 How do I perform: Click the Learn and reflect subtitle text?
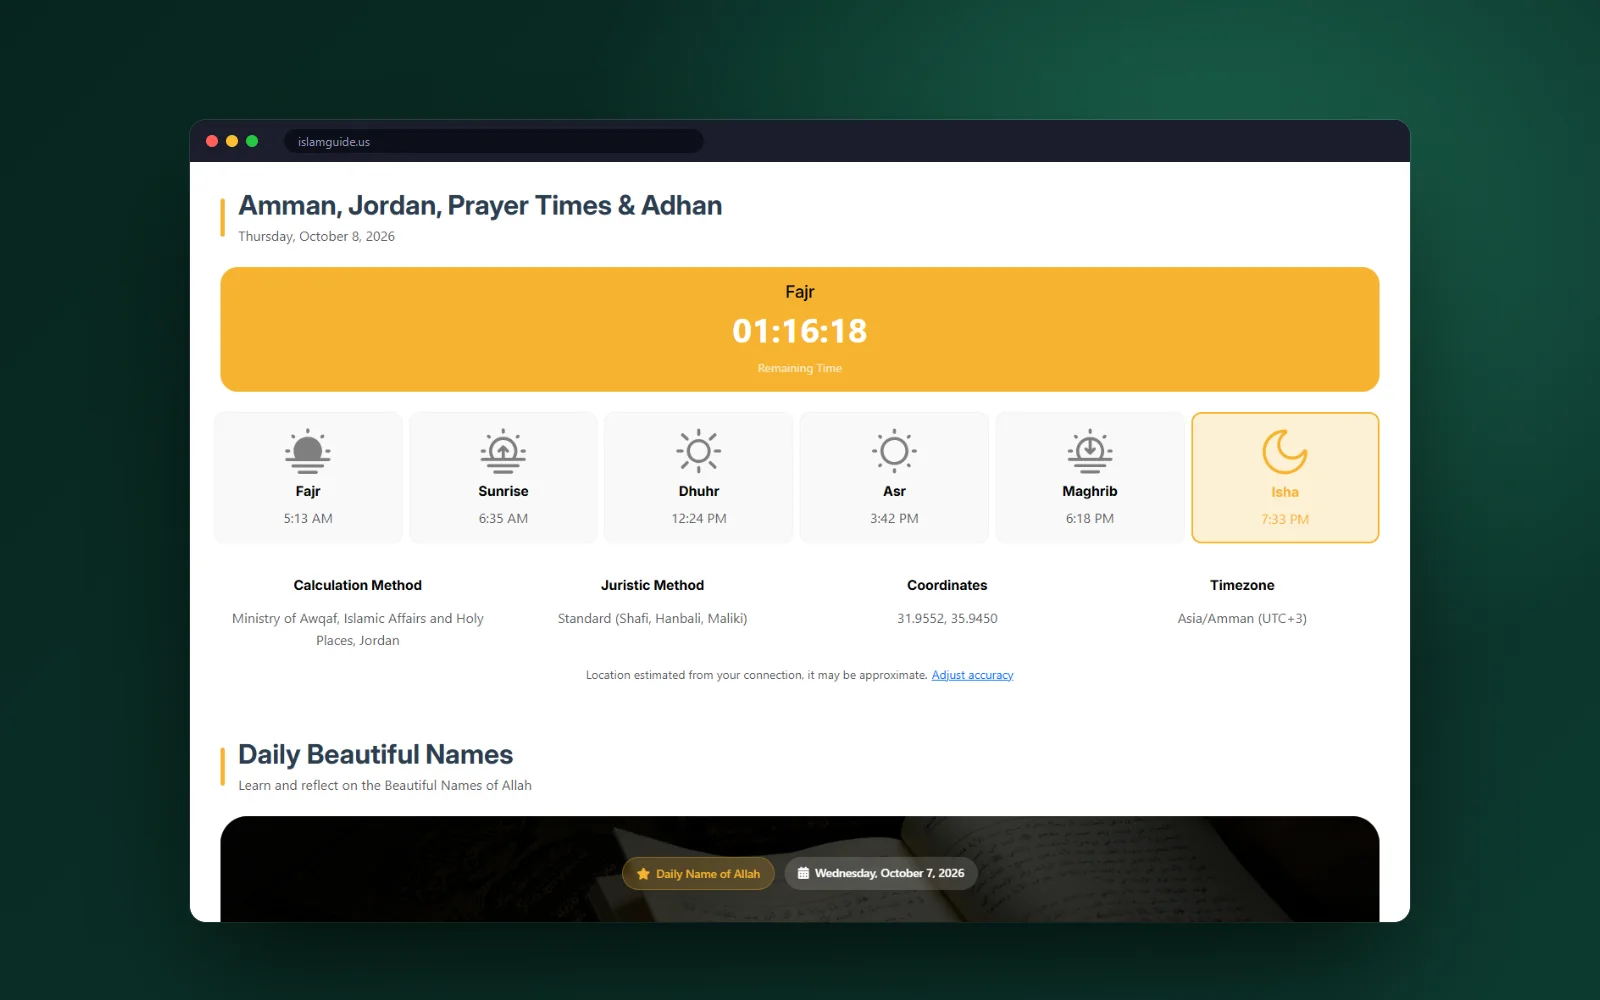point(385,785)
